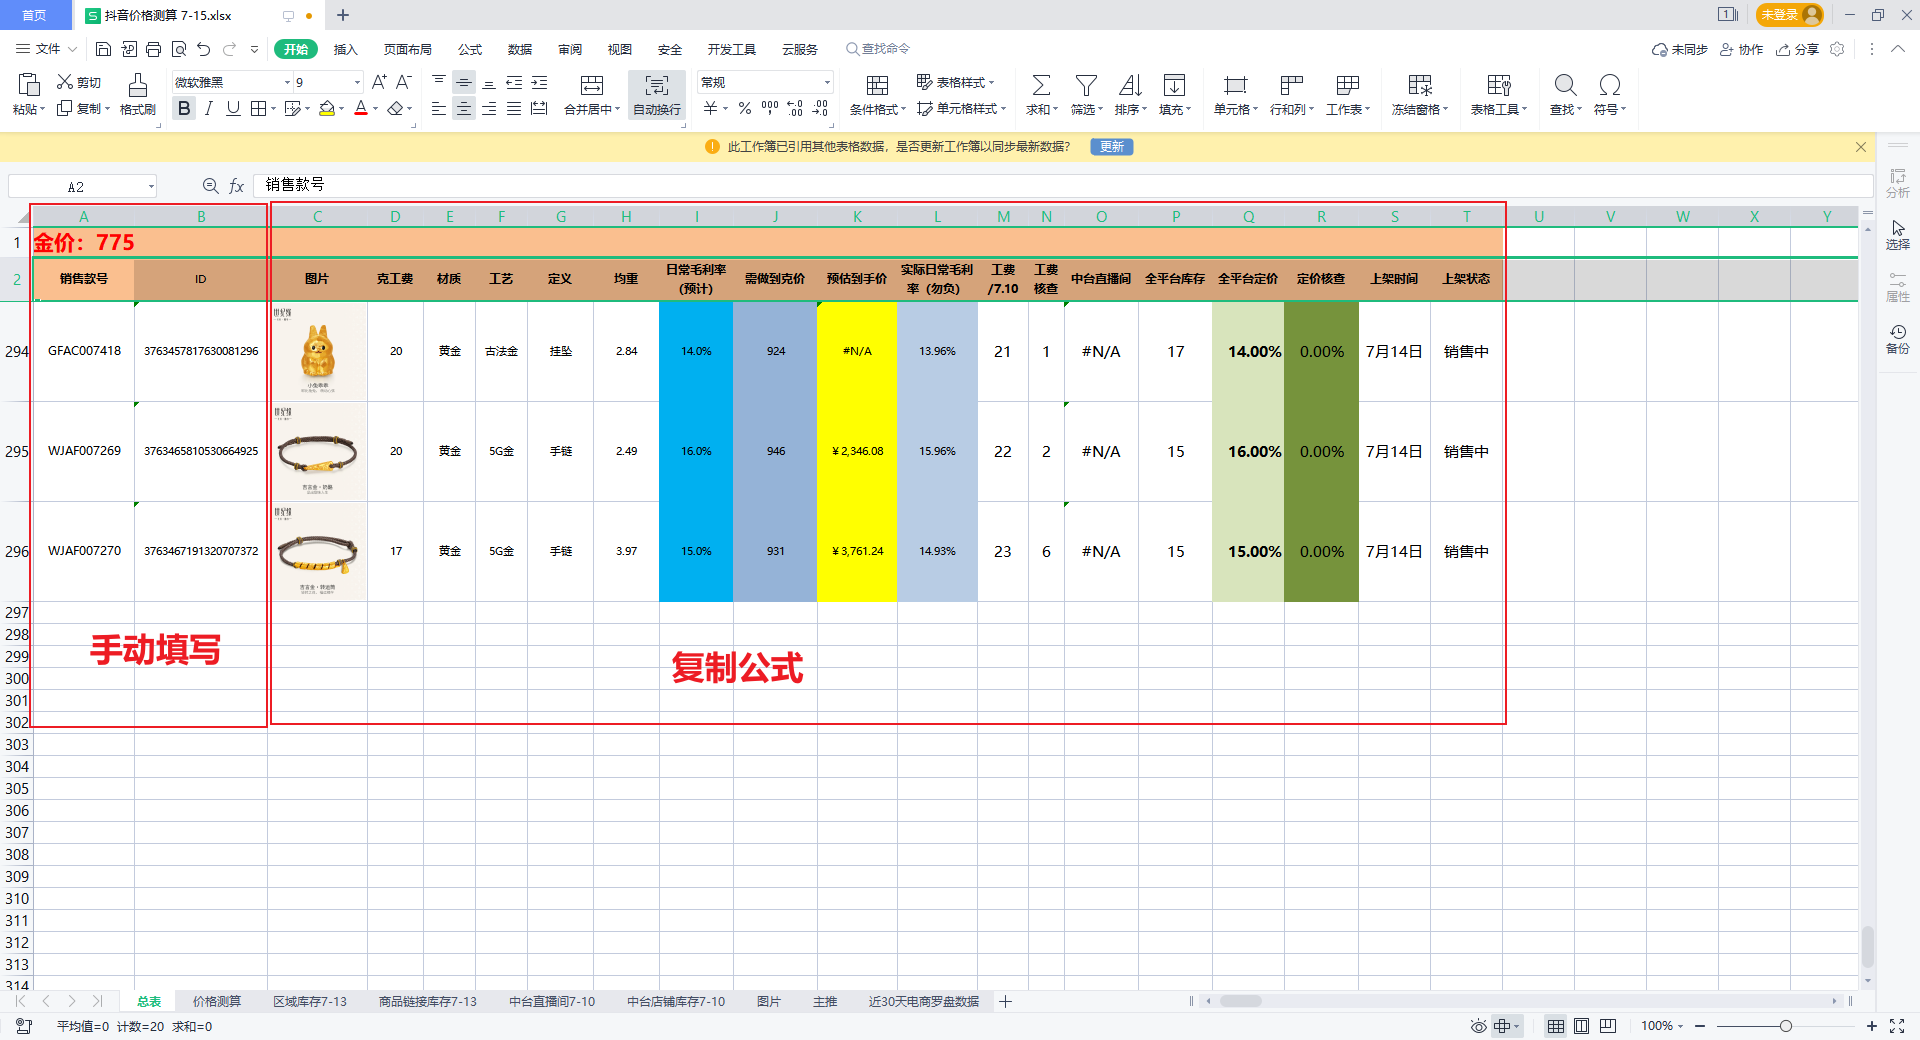1920x1040 pixels.
Task: Toggle Bold formatting button
Action: tap(184, 109)
